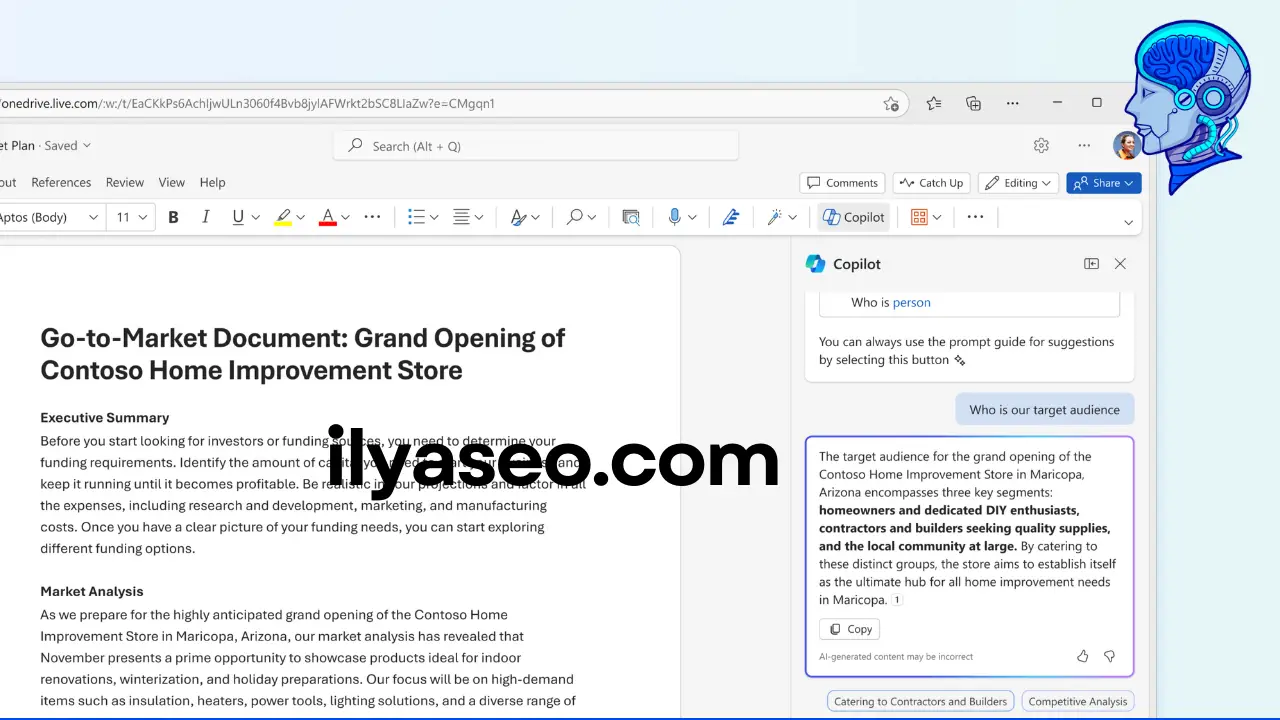Give thumbs down to Copilot response

[1109, 656]
